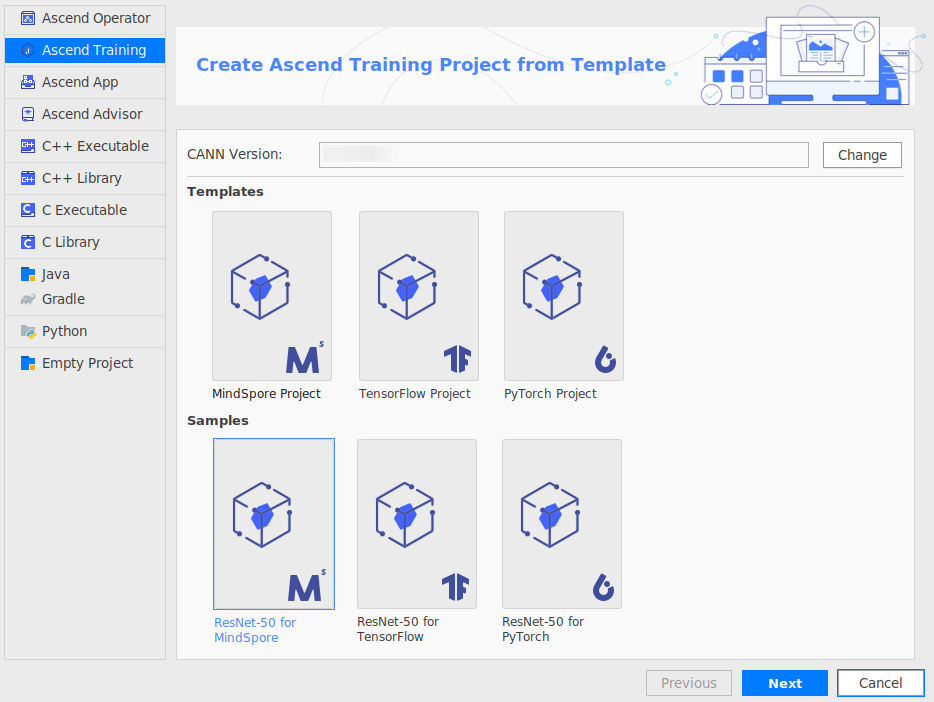Select the ResNet-50 for PyTorch sample card
934x702 pixels.
click(x=562, y=524)
